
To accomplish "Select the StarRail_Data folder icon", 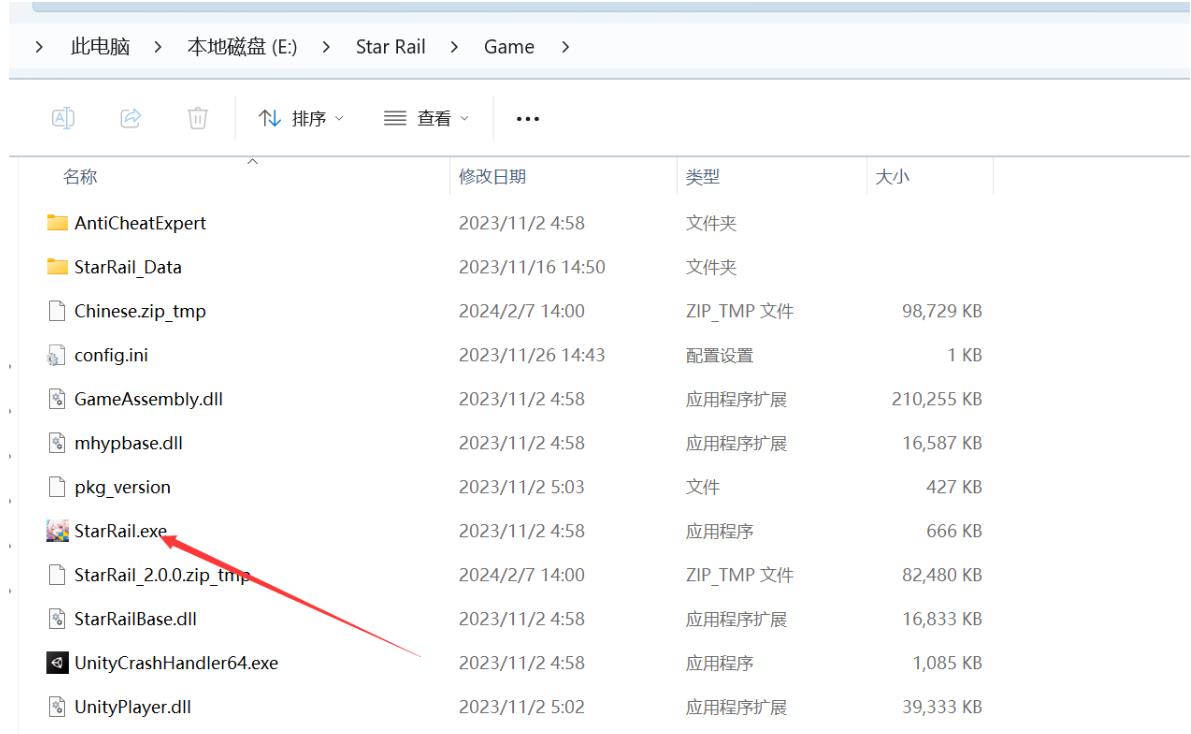I will pos(57,267).
